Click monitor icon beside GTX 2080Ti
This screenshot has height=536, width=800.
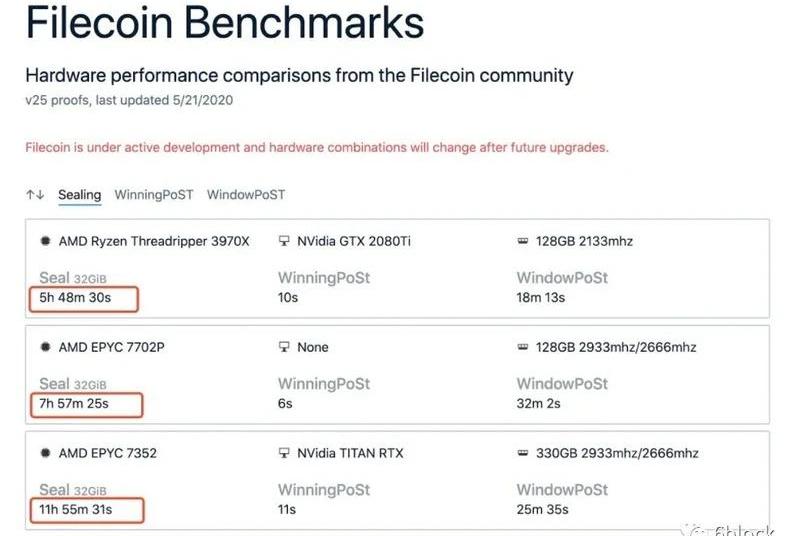[283, 241]
